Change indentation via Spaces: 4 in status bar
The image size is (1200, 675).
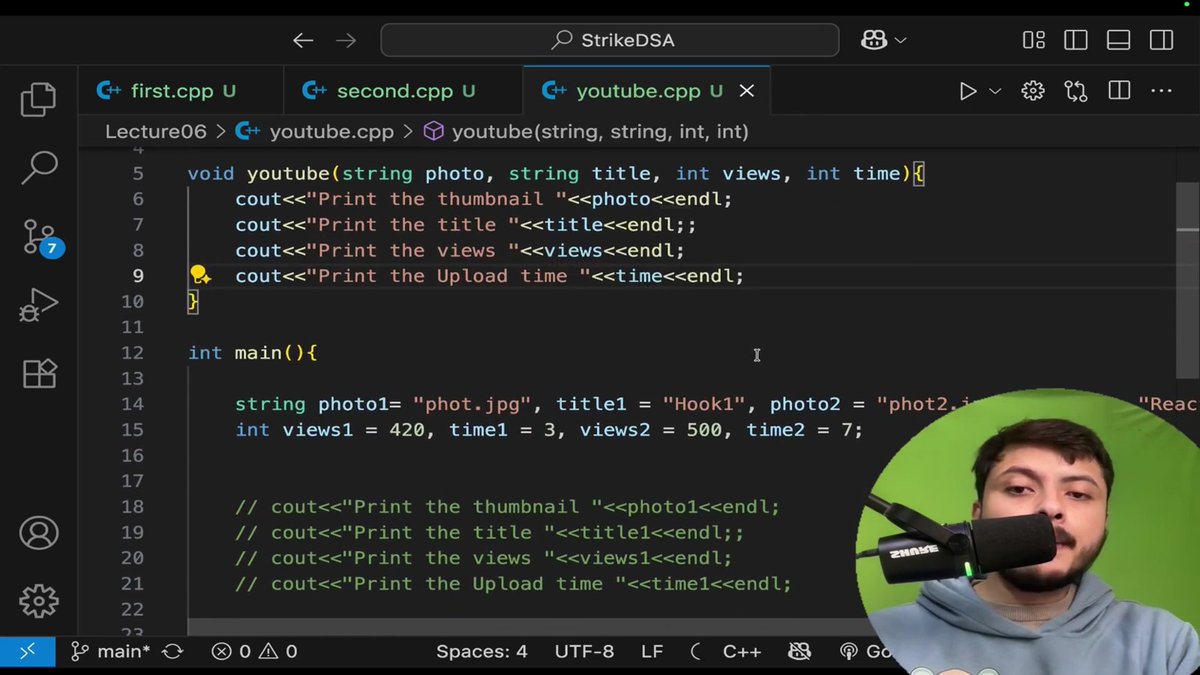click(482, 651)
